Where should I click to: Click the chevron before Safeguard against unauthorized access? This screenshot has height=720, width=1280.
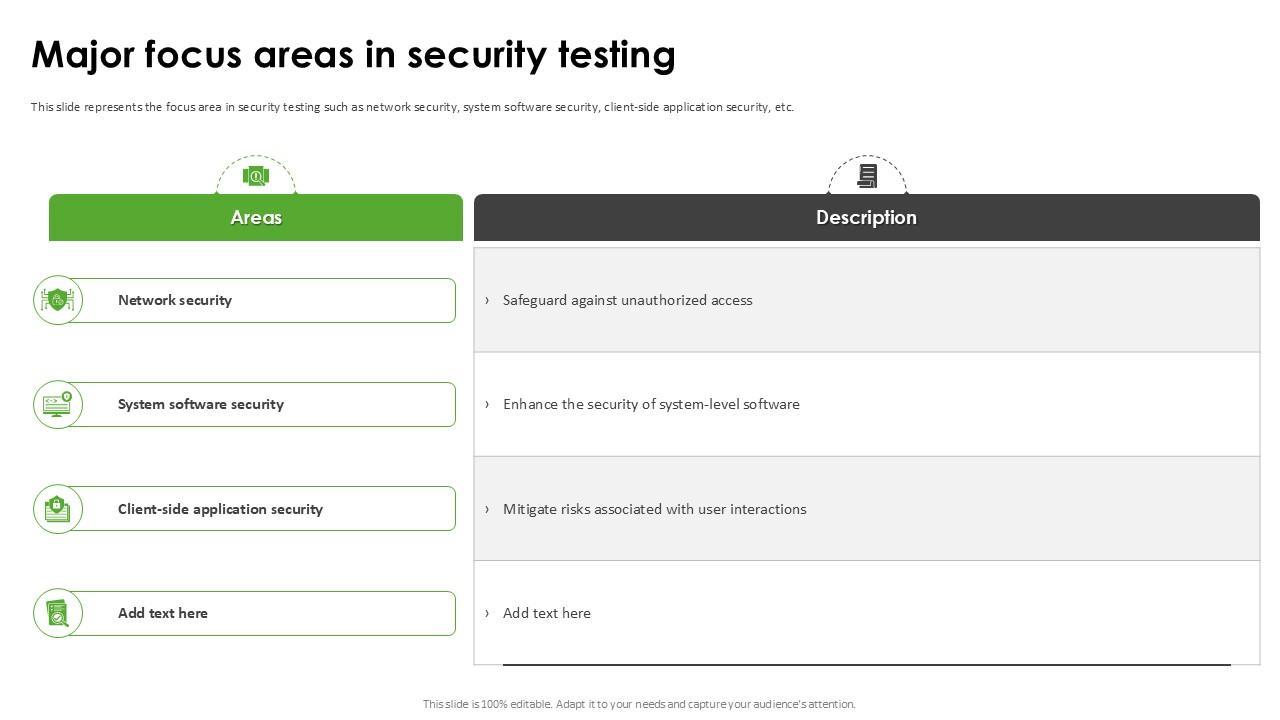point(487,300)
